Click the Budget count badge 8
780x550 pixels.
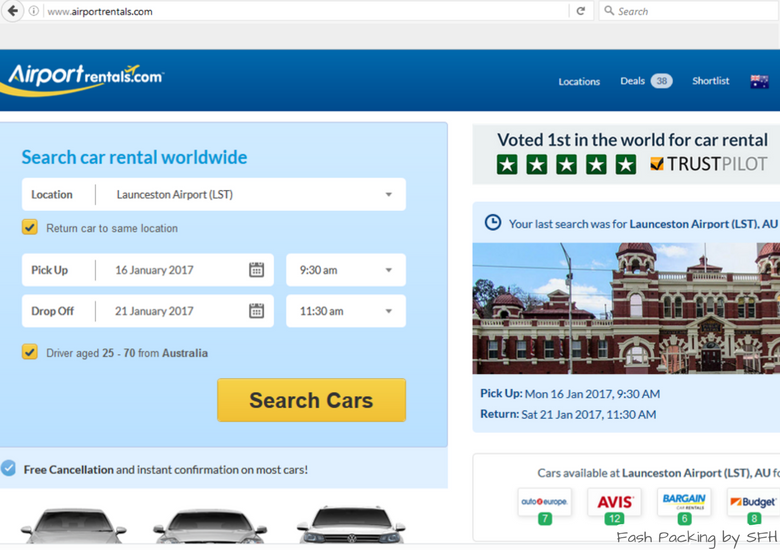click(754, 519)
